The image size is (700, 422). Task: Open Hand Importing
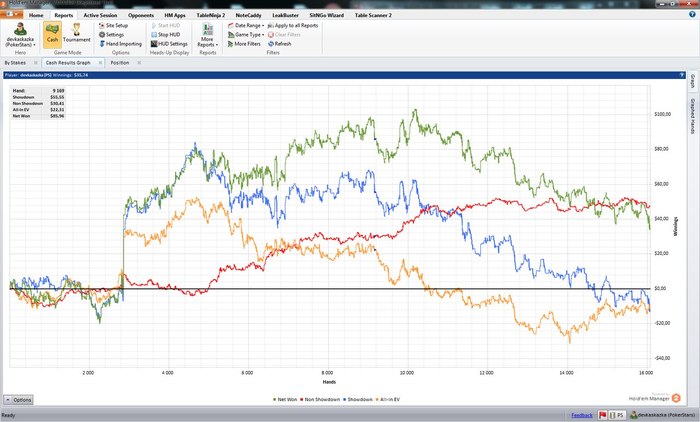(x=121, y=44)
